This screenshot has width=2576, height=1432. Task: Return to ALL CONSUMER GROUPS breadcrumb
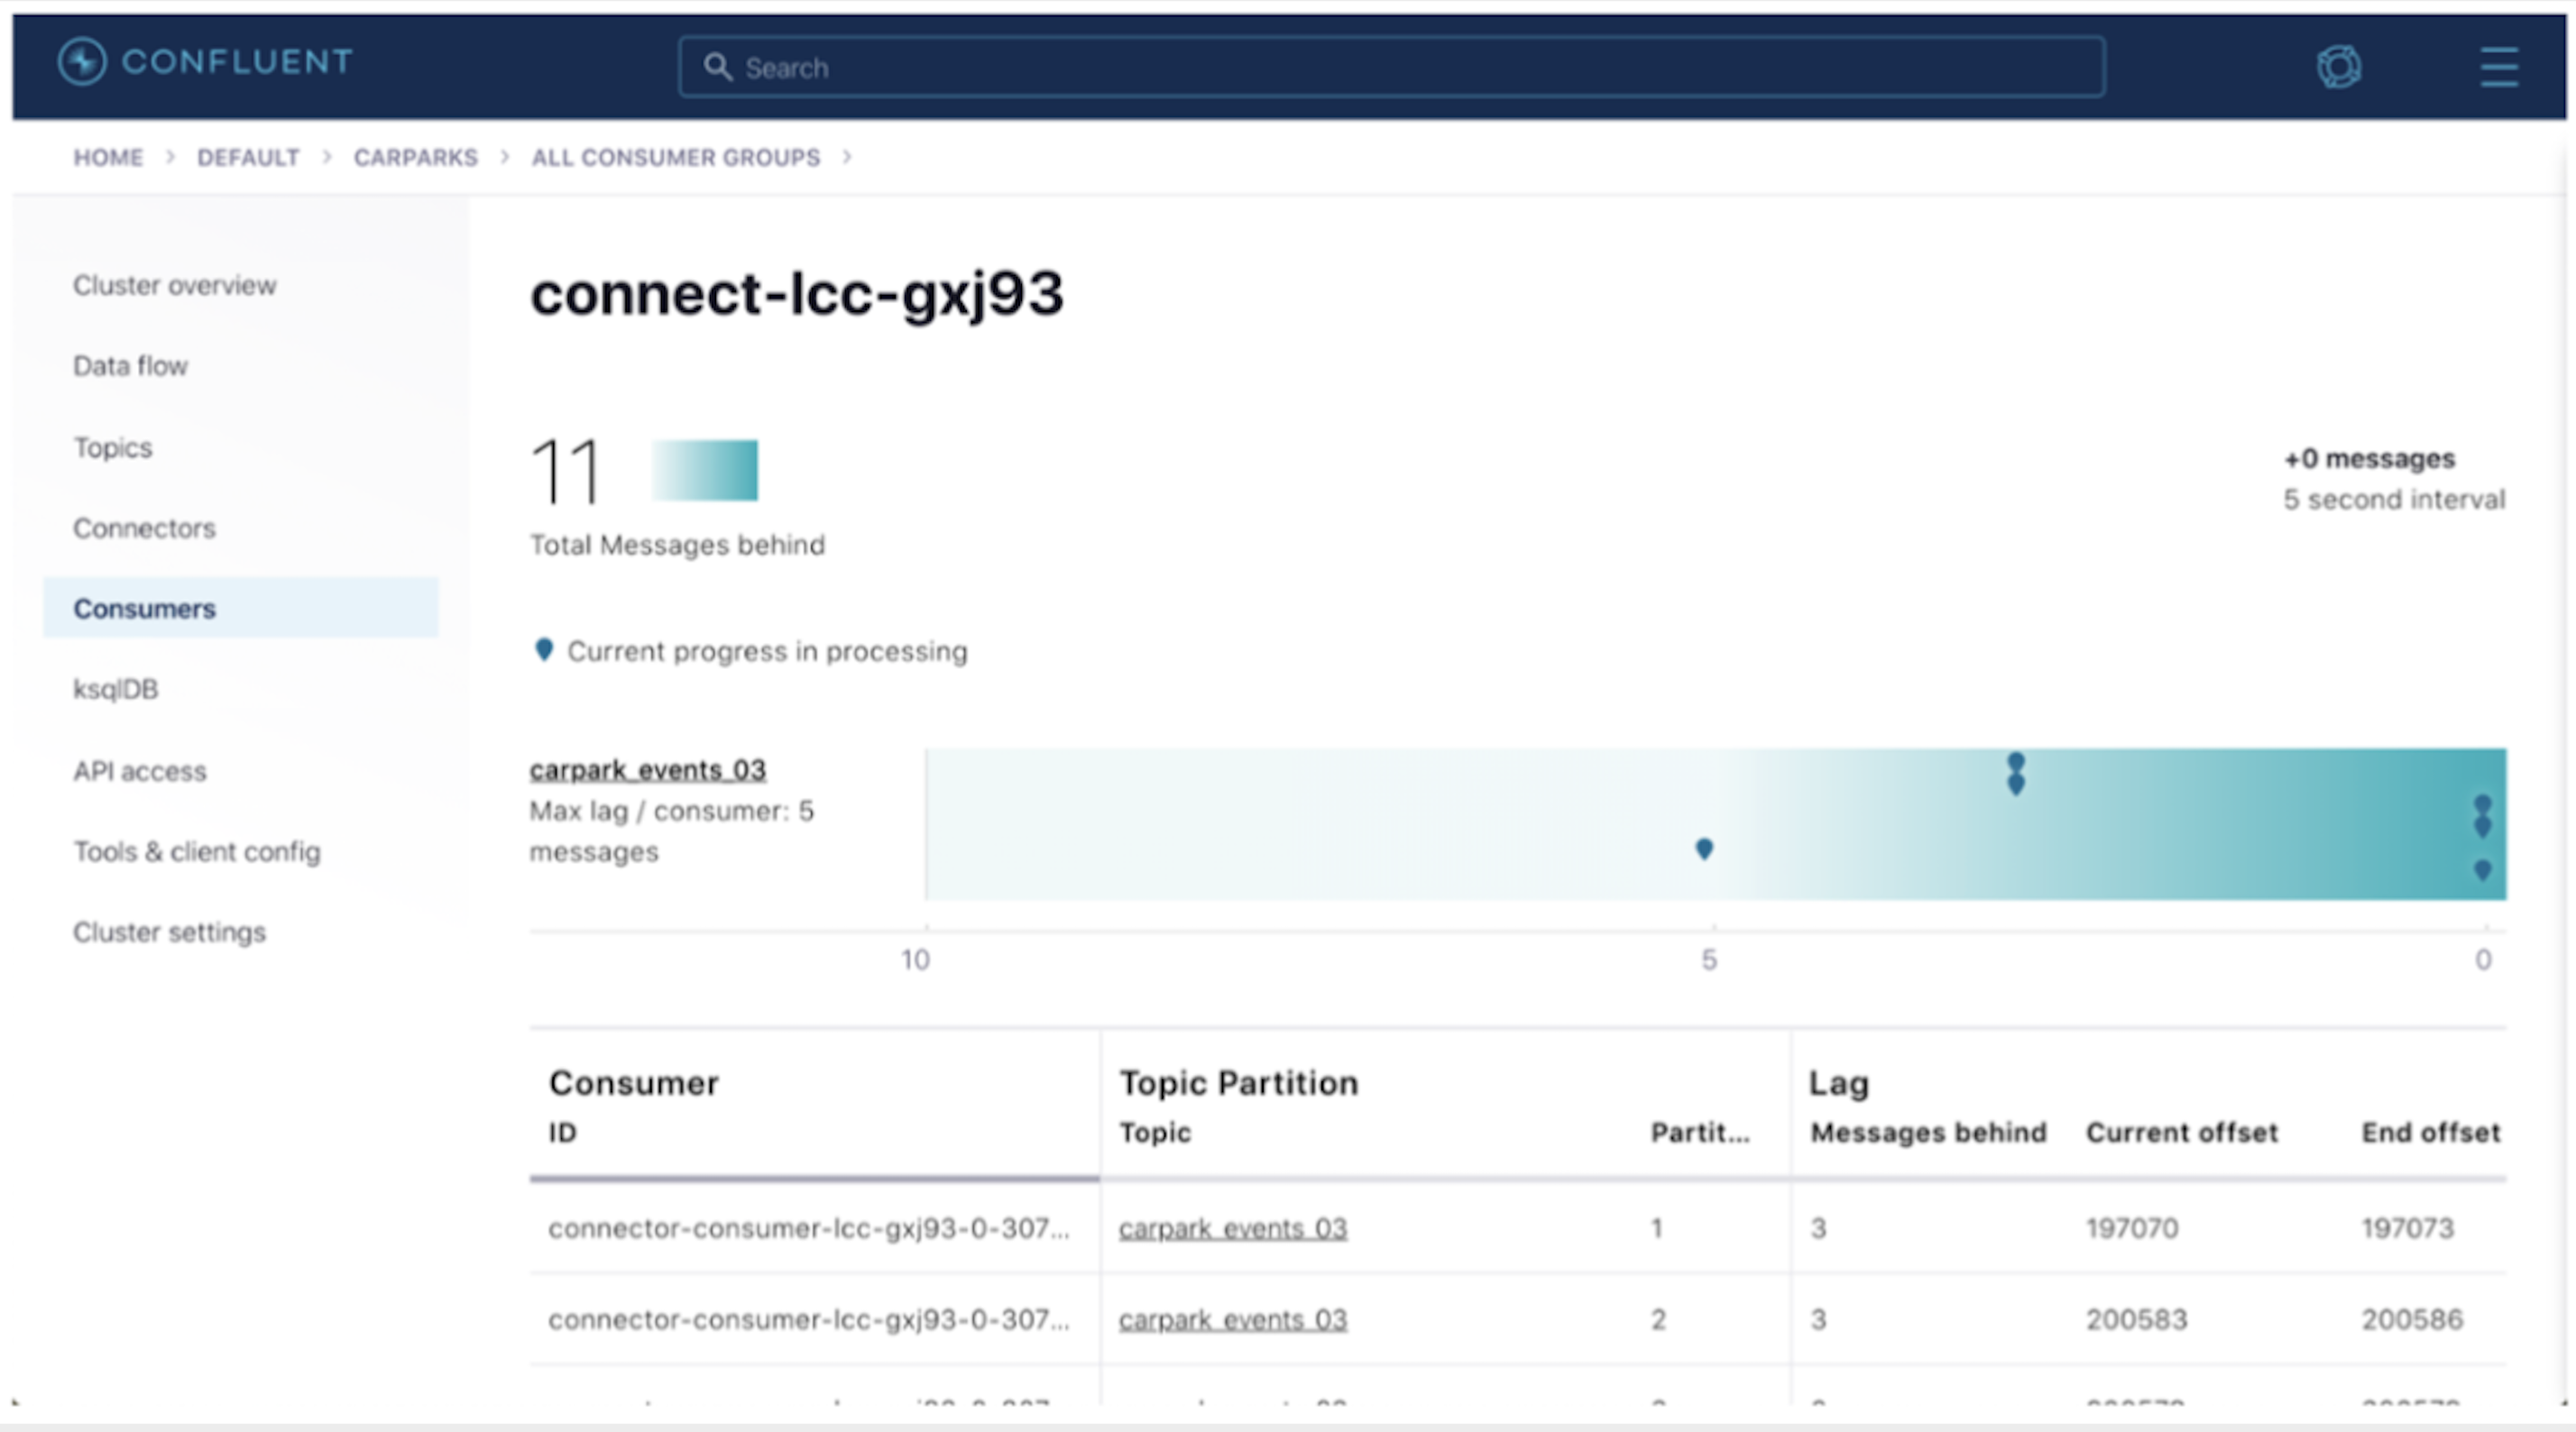[675, 157]
